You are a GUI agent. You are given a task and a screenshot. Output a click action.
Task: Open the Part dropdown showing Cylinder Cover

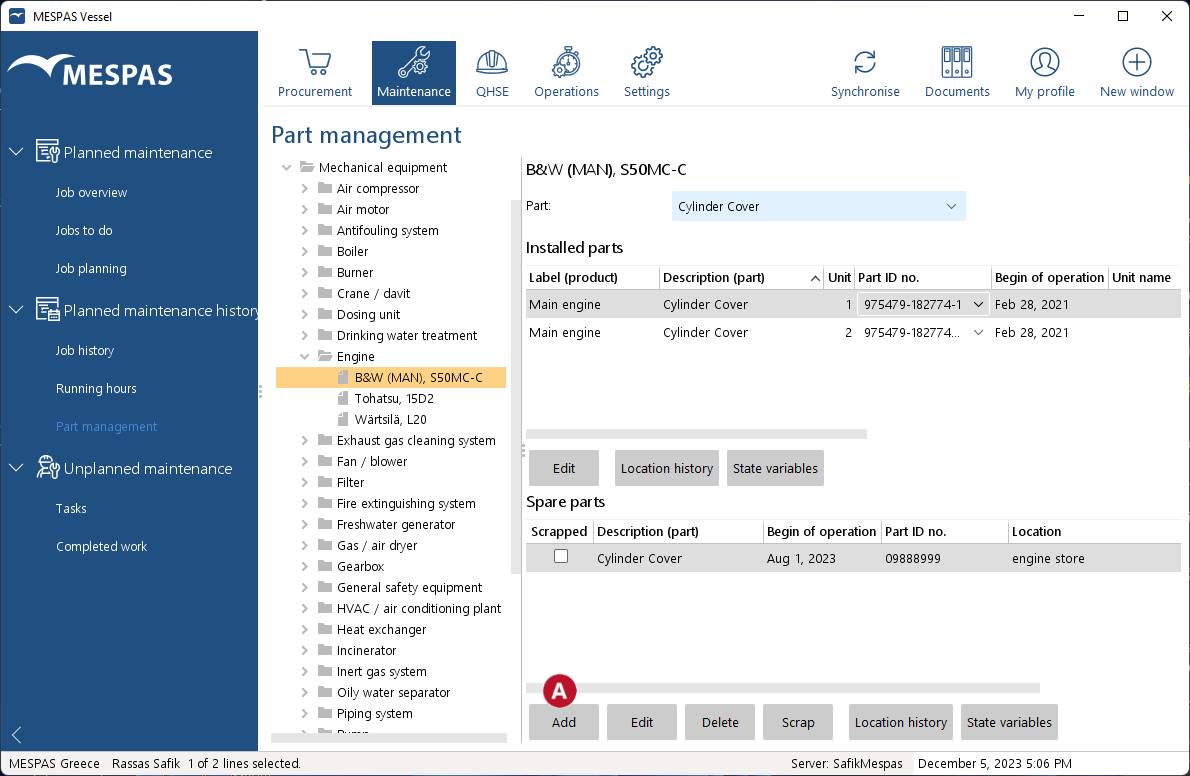(x=818, y=206)
